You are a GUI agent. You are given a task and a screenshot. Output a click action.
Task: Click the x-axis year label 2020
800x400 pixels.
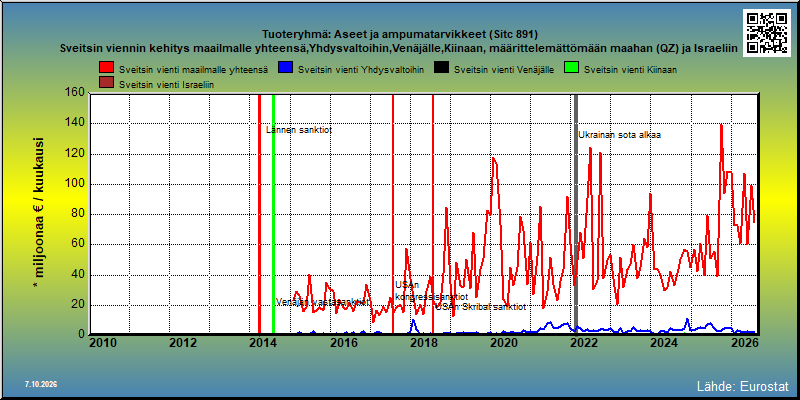point(503,342)
